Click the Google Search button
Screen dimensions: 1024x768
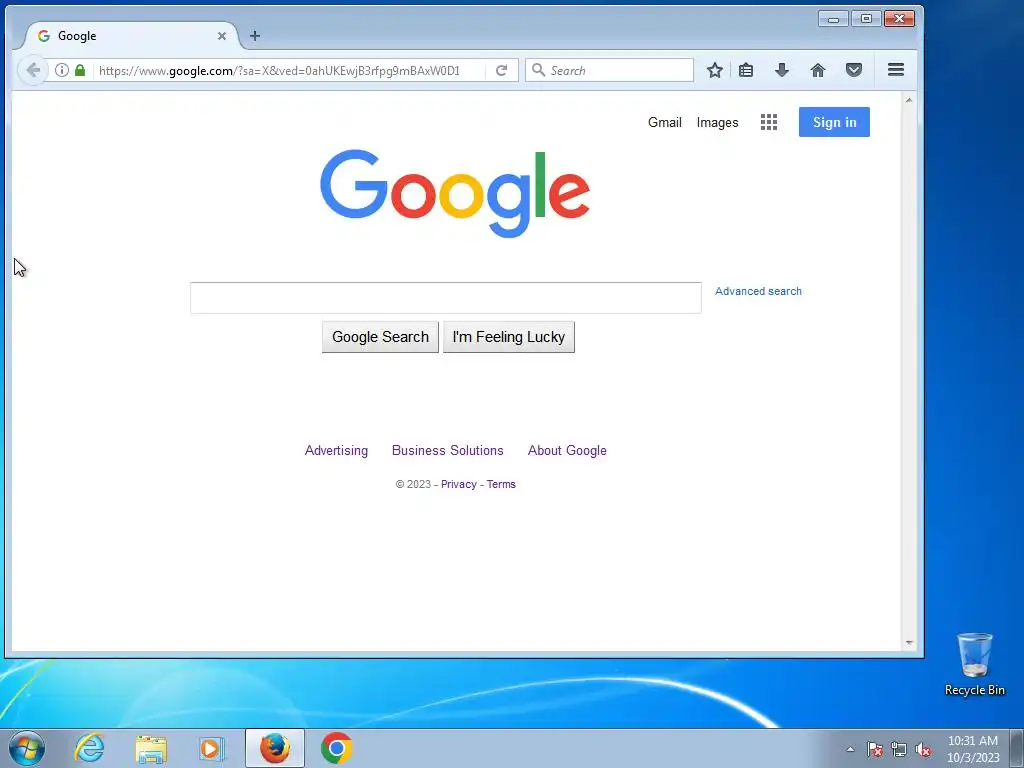tap(380, 337)
